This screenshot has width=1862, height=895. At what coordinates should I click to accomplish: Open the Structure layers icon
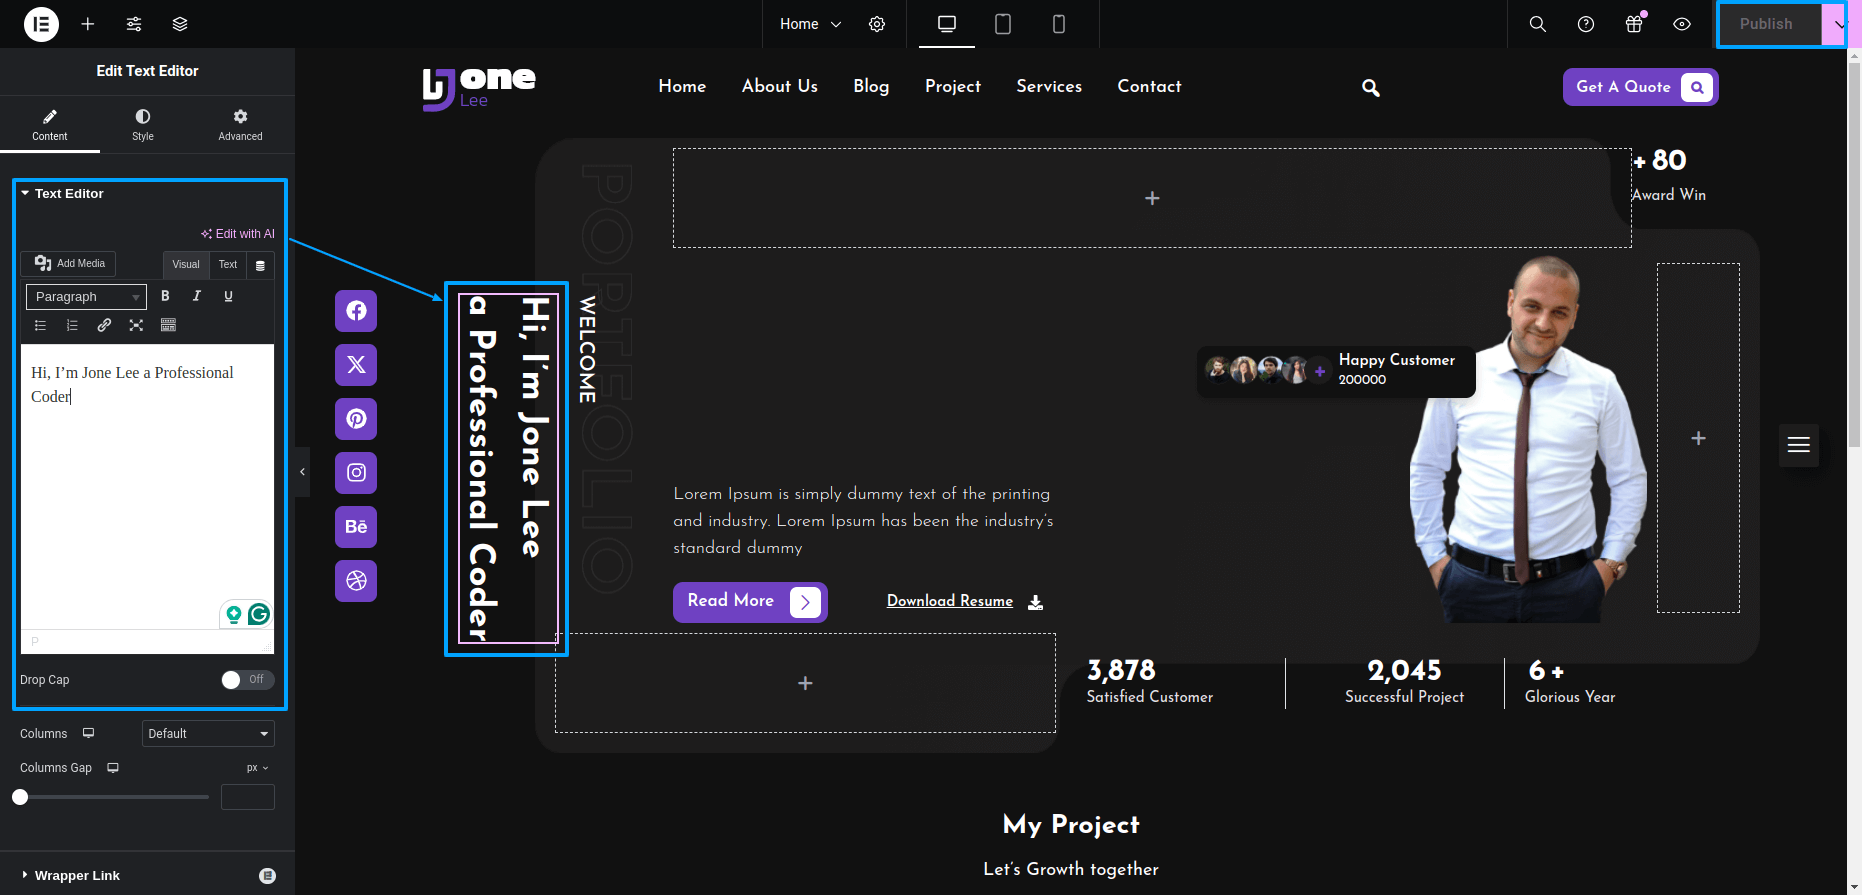point(180,24)
